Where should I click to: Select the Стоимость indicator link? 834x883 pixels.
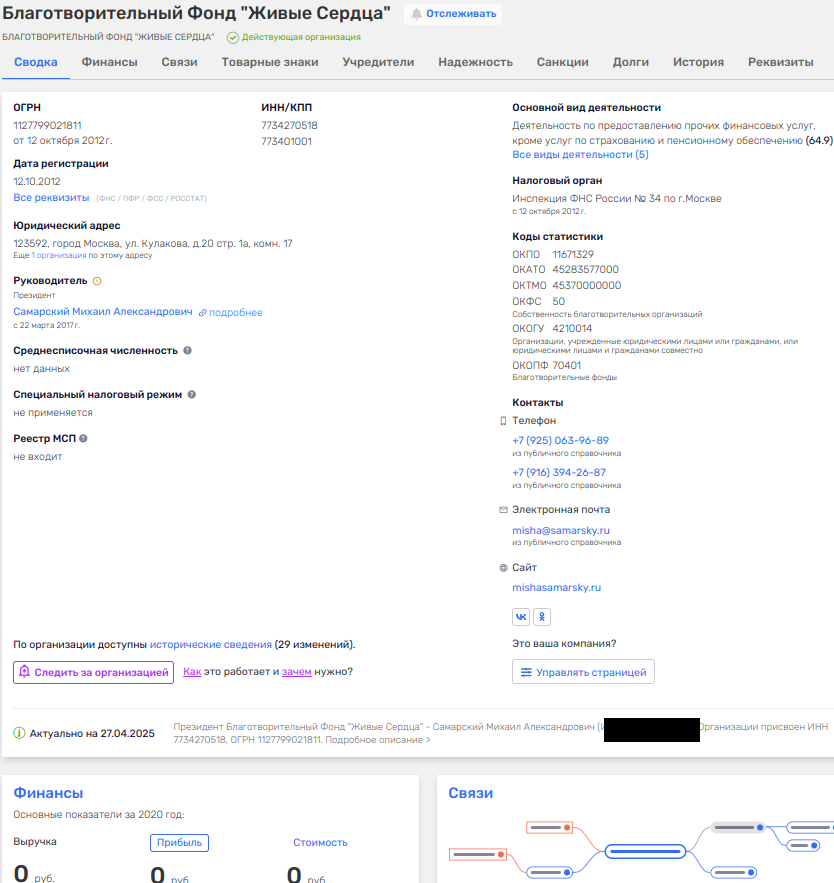[320, 842]
